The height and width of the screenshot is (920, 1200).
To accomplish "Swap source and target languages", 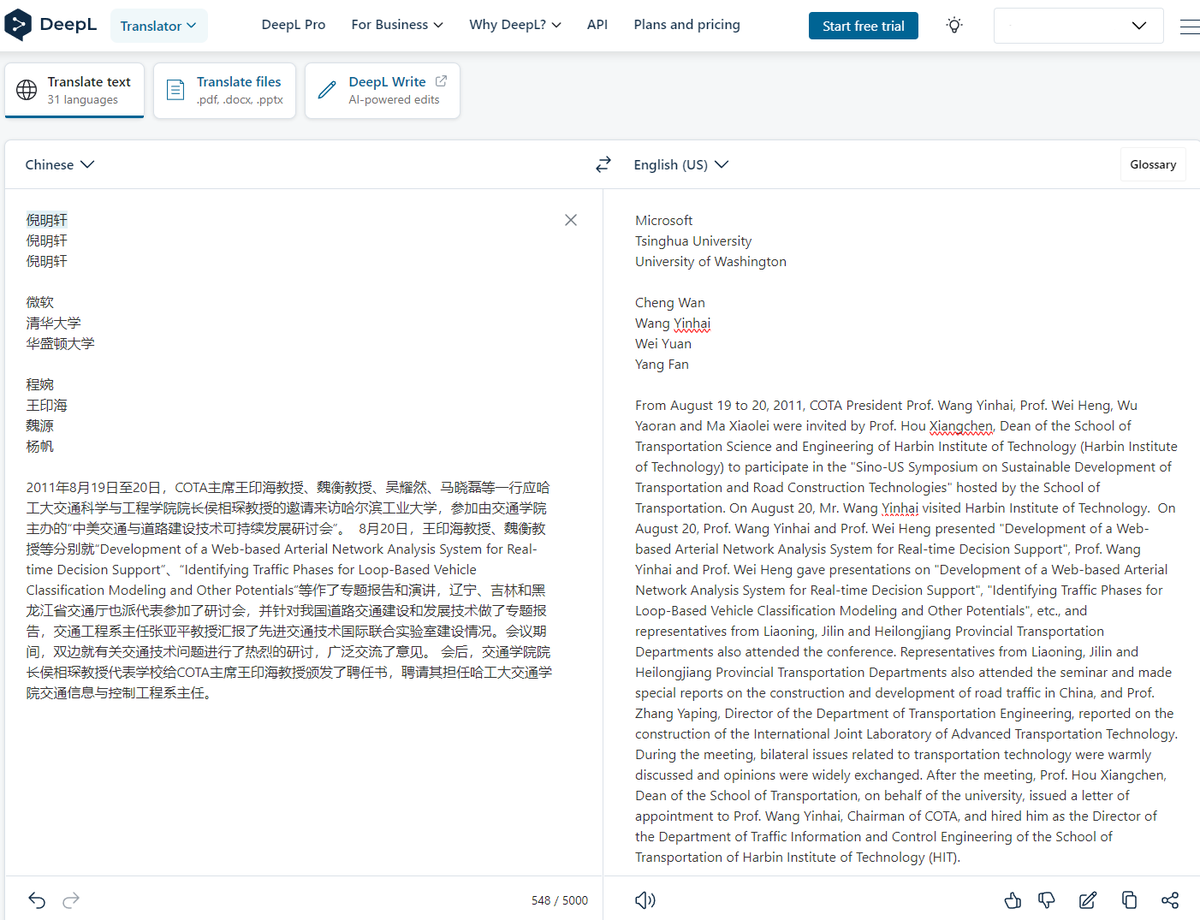I will [603, 164].
